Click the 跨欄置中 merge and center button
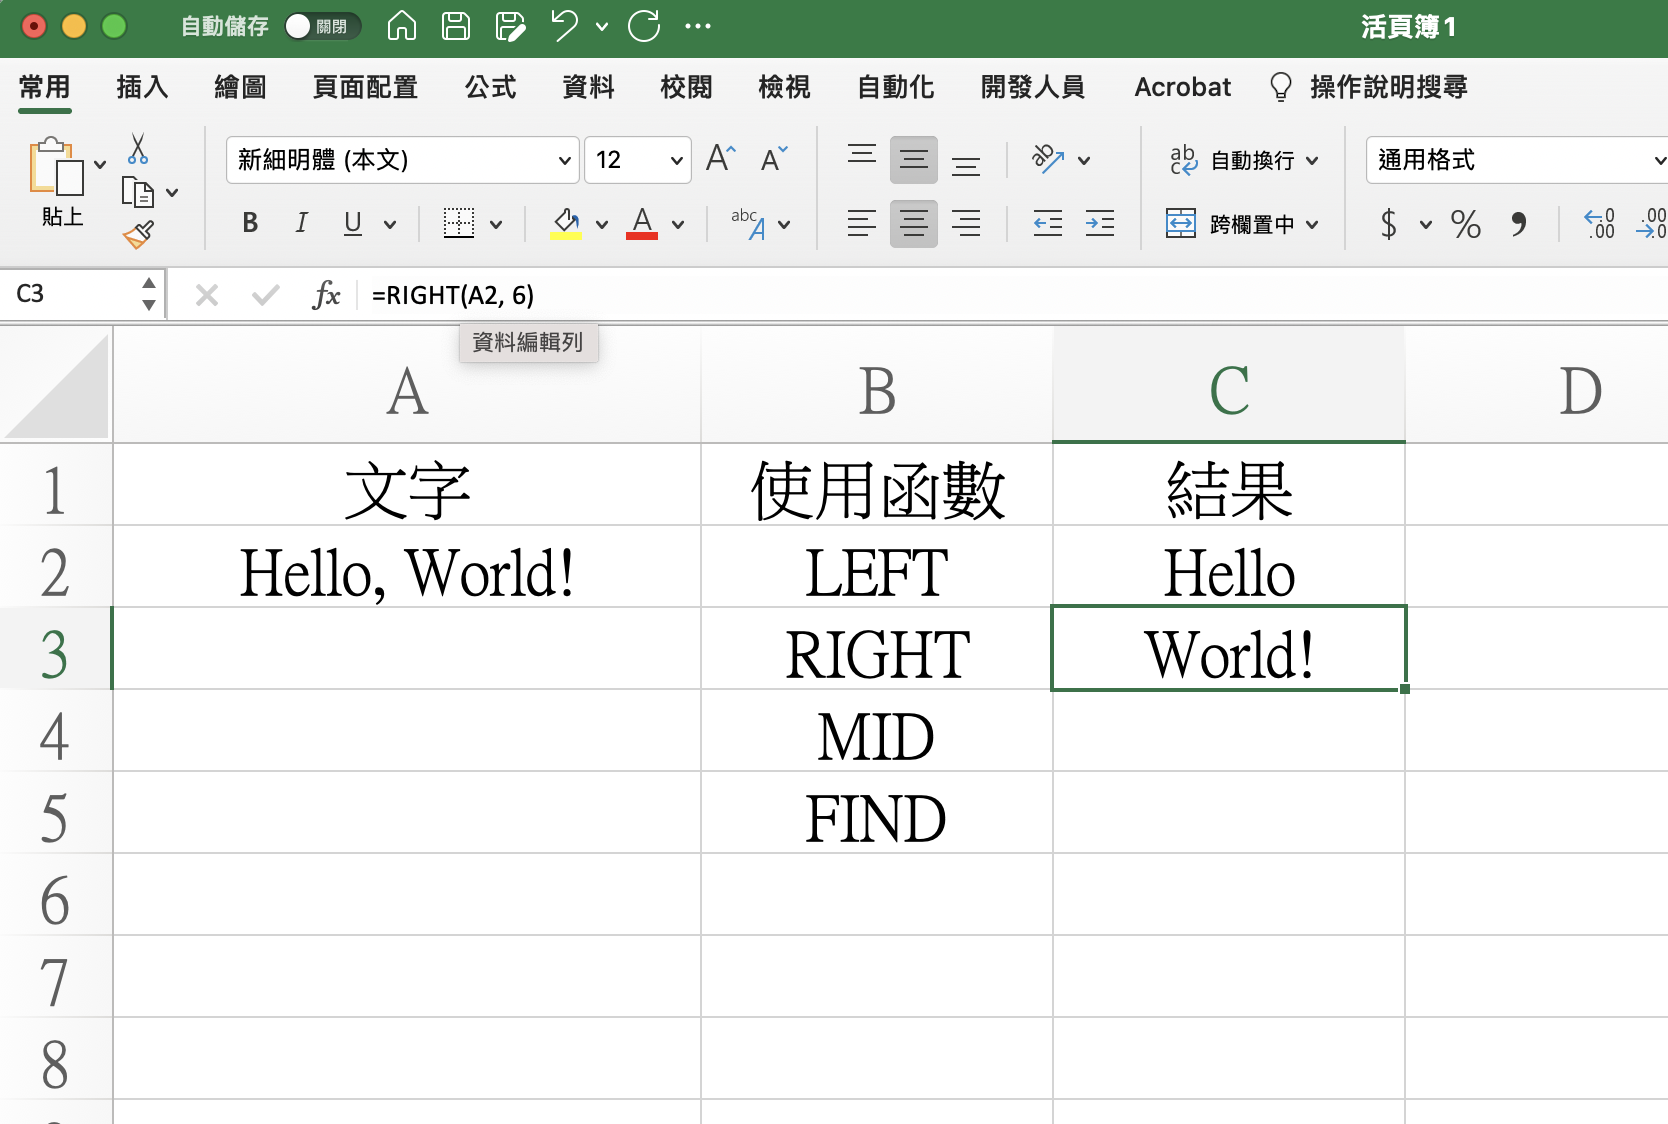Image resolution: width=1668 pixels, height=1124 pixels. 1230,224
